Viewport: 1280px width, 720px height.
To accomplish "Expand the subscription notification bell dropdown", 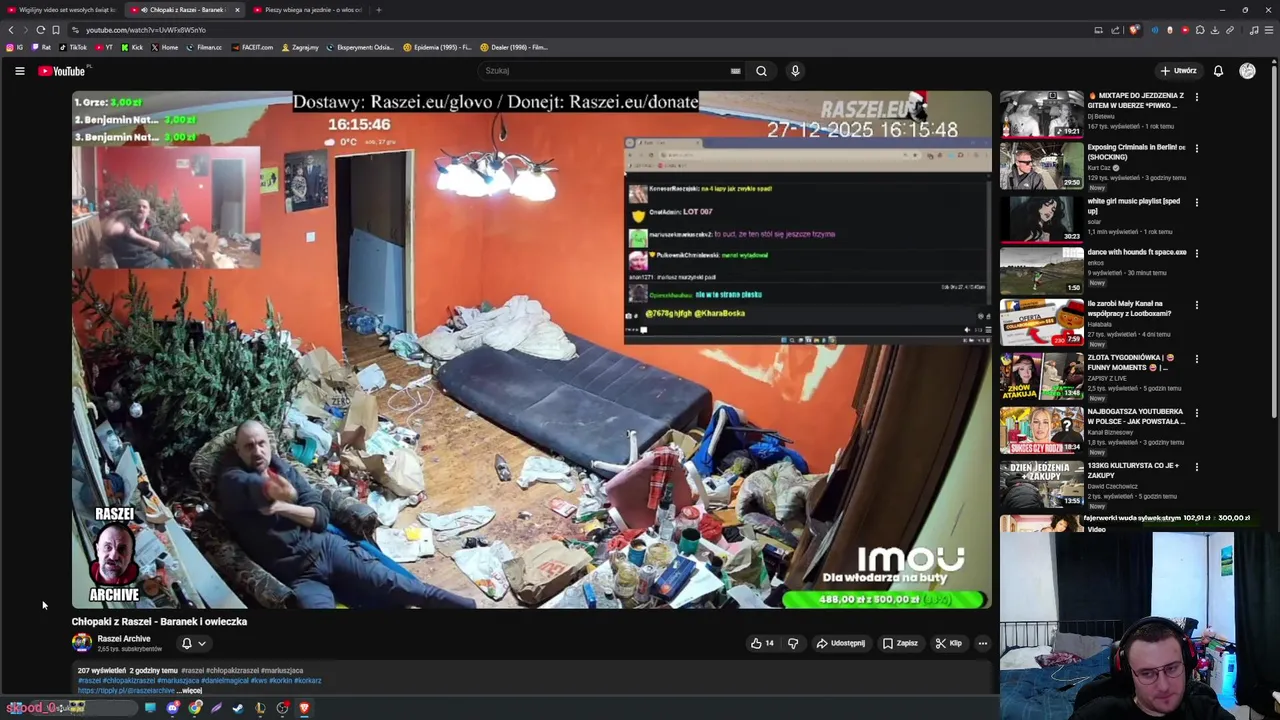I will 193,644.
